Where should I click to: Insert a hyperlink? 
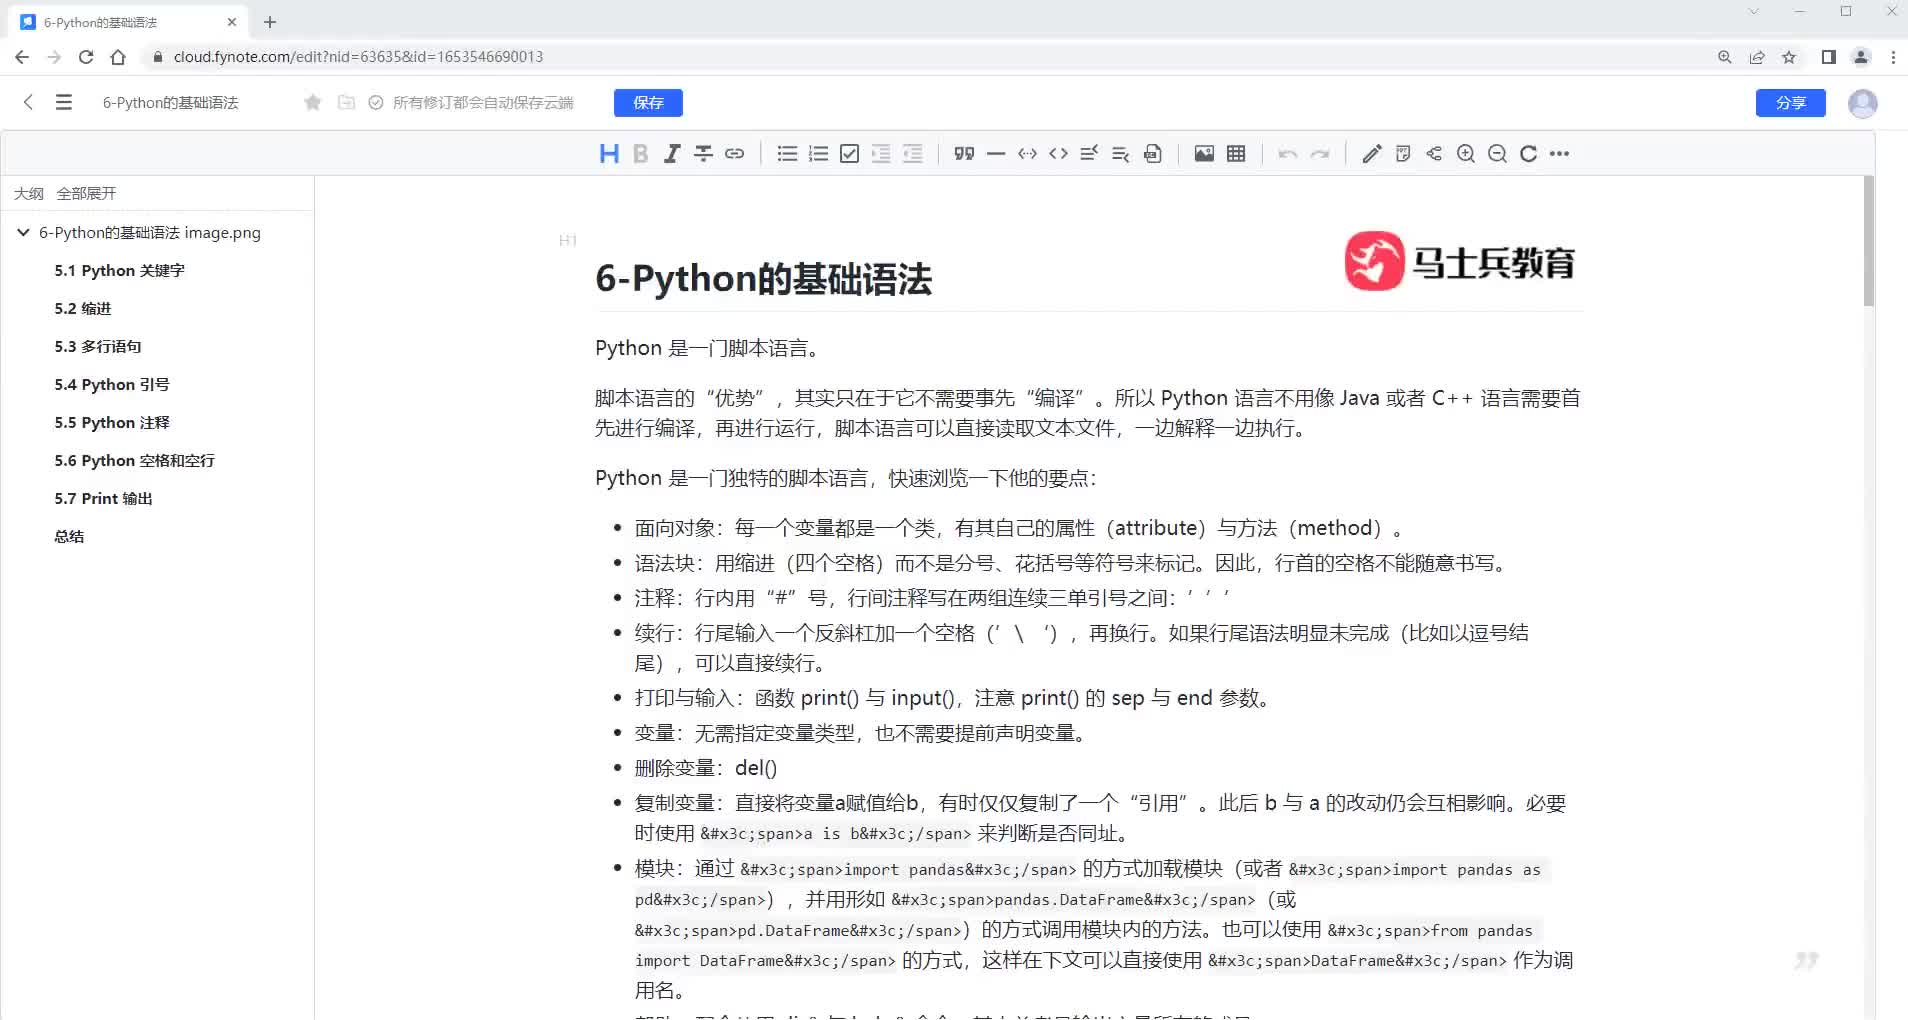[x=735, y=154]
